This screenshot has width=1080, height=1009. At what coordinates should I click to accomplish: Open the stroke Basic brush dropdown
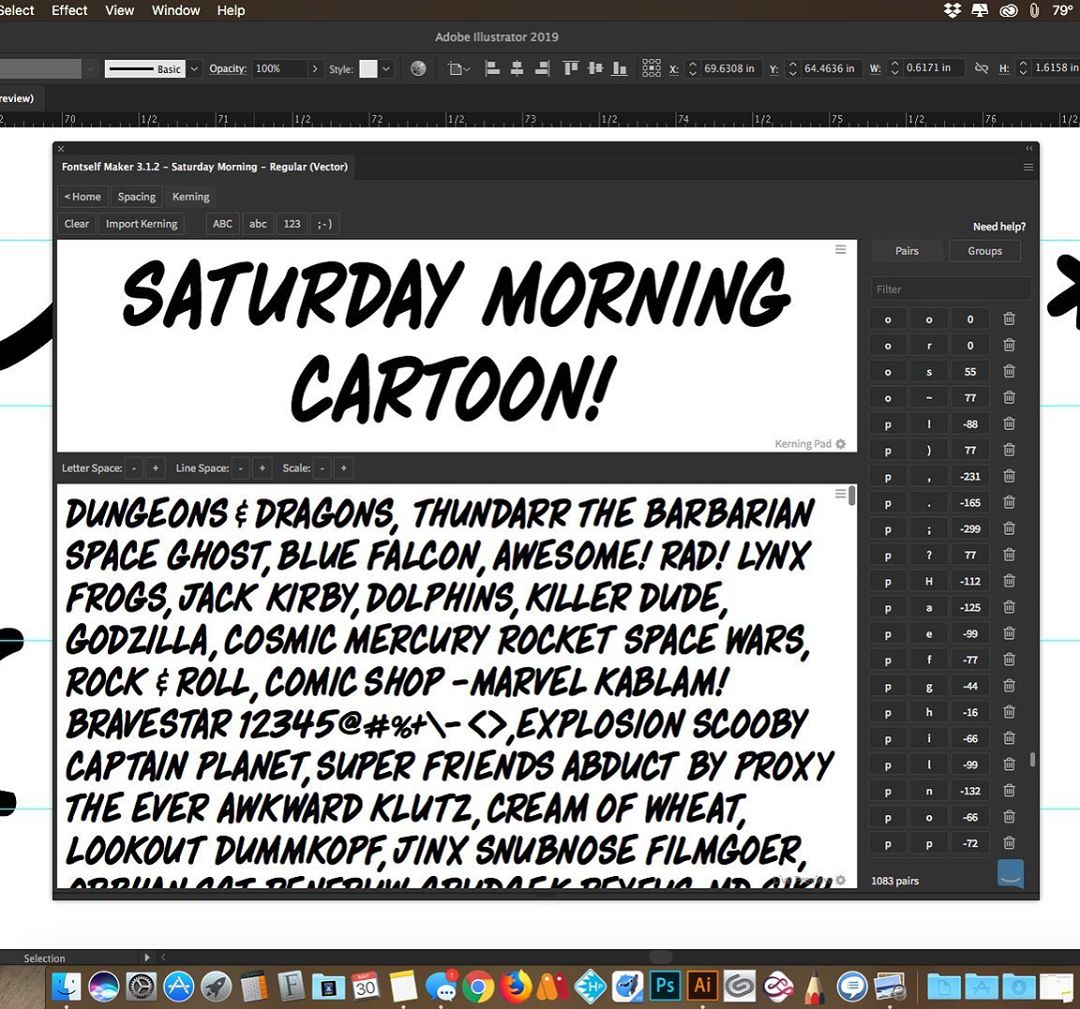pos(194,68)
